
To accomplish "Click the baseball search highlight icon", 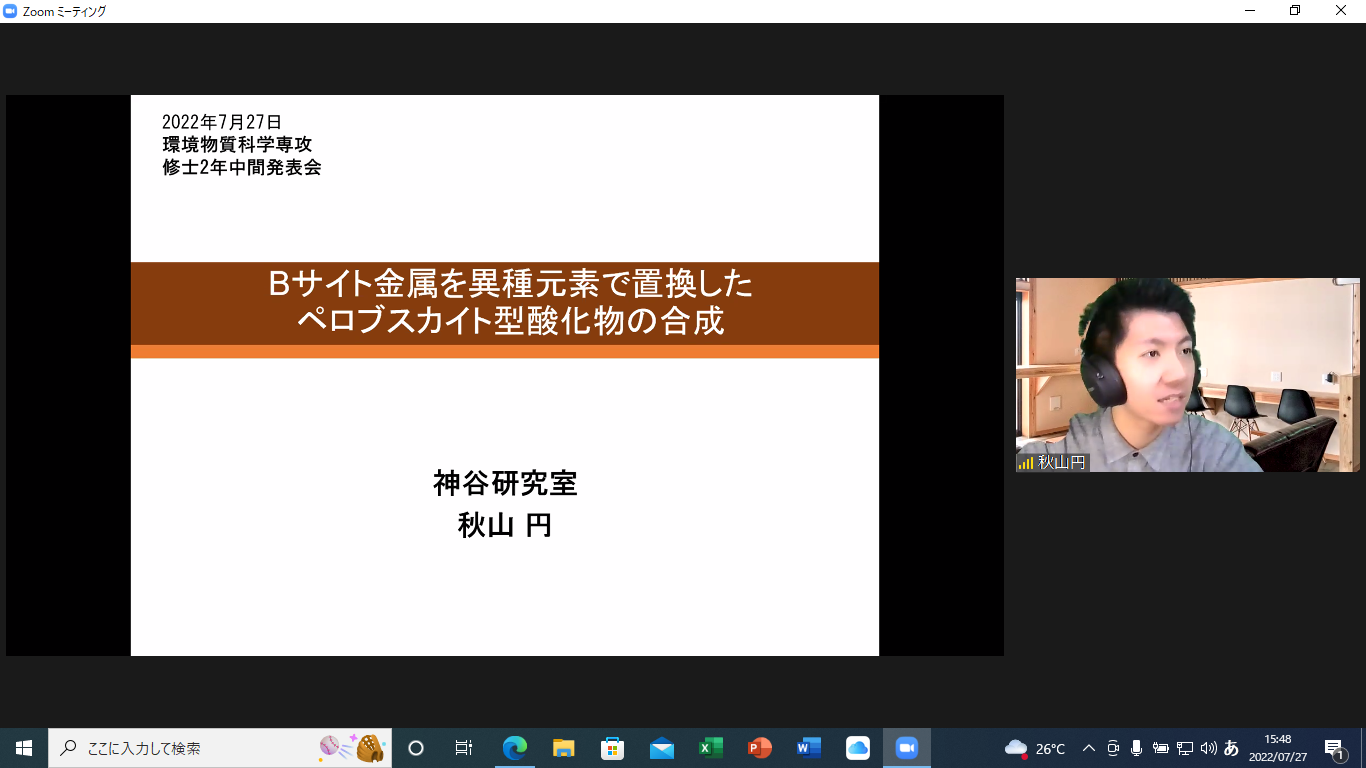I will [352, 748].
